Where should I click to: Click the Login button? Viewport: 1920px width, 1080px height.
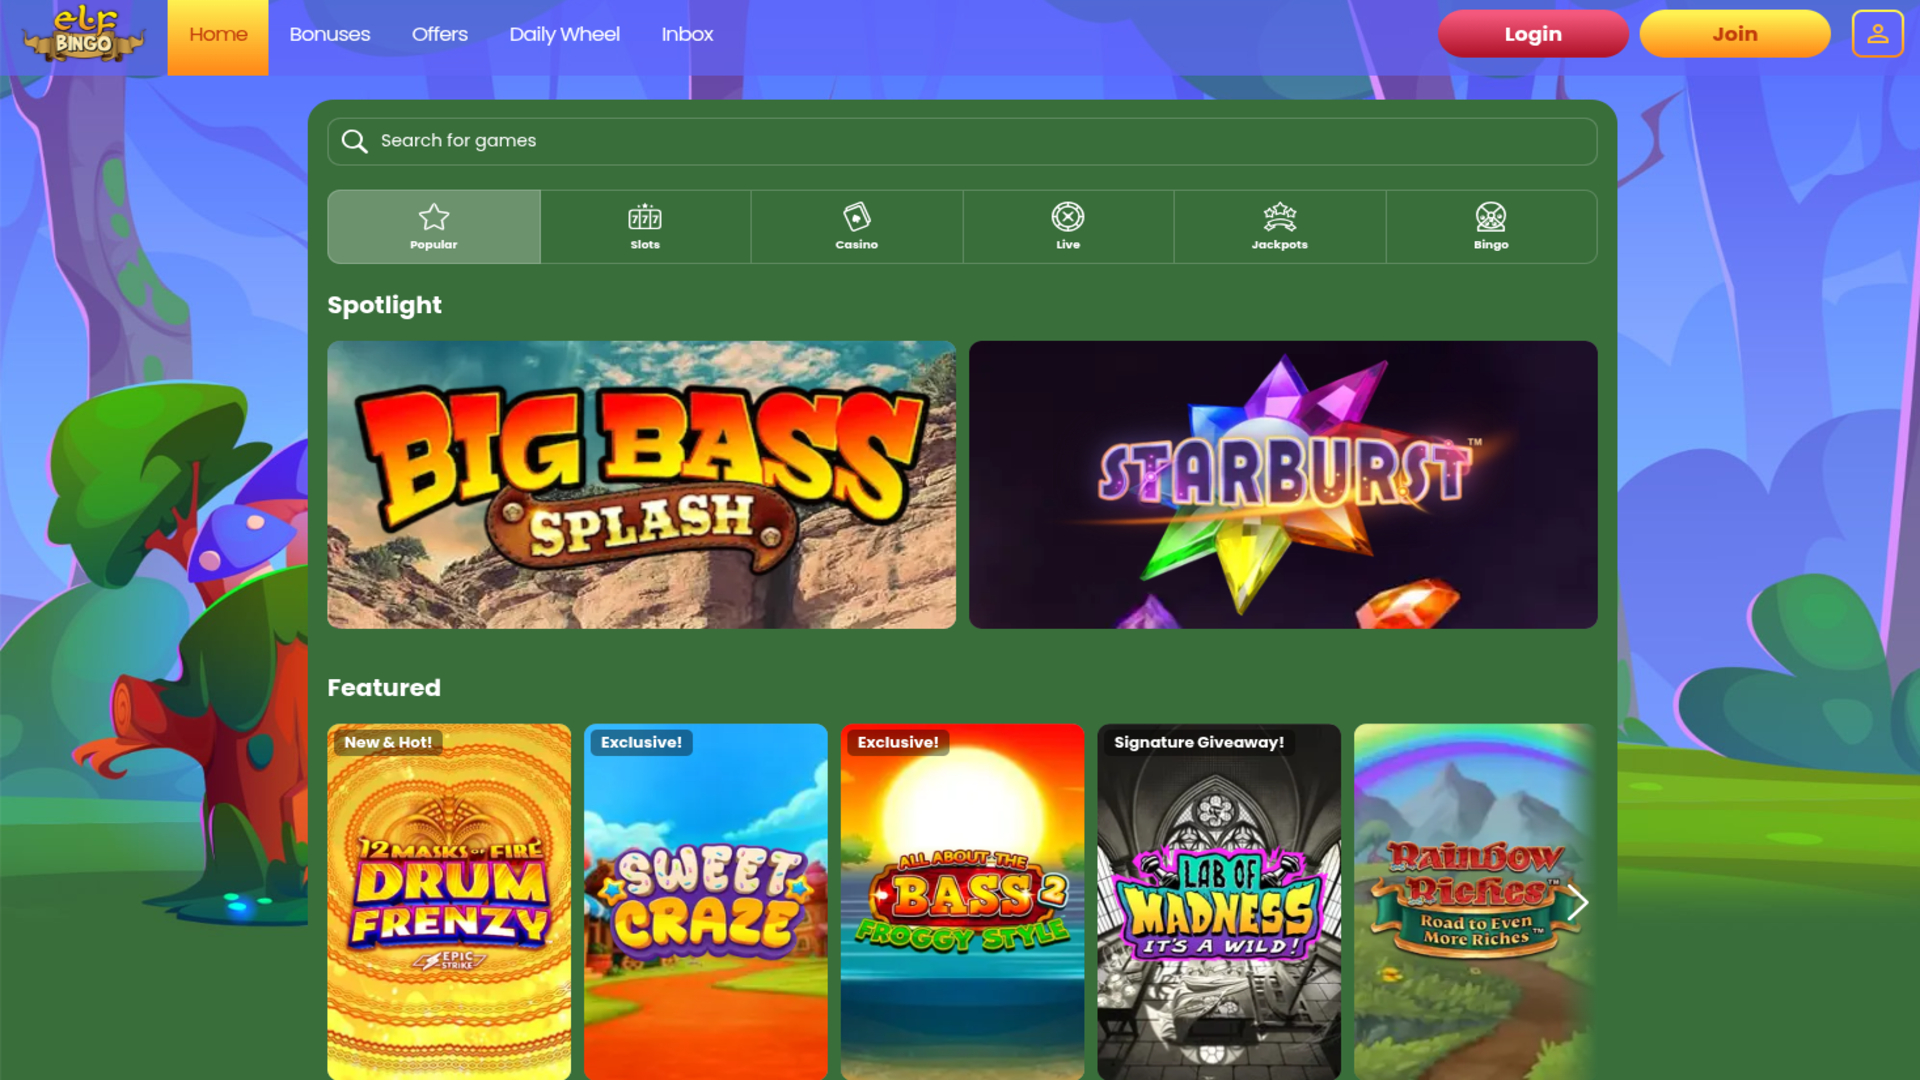coord(1532,33)
